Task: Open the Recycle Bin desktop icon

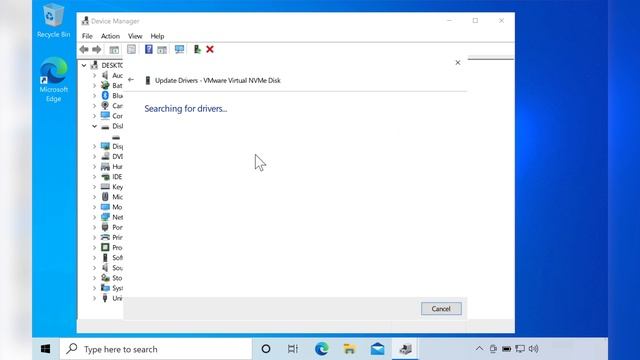Action: click(x=53, y=20)
